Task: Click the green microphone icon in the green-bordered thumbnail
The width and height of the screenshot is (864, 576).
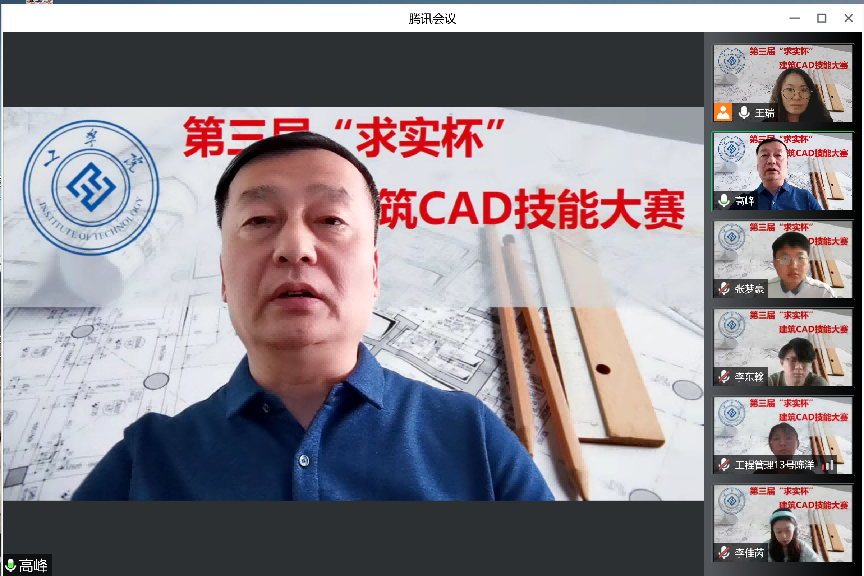Action: (x=724, y=200)
